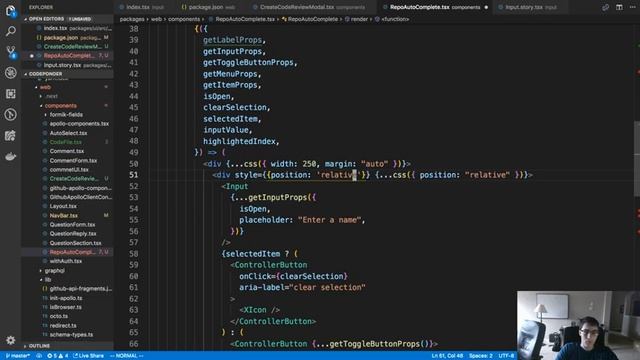Open the Live Share activity bar icon
The image size is (640, 360).
(x=11, y=136)
